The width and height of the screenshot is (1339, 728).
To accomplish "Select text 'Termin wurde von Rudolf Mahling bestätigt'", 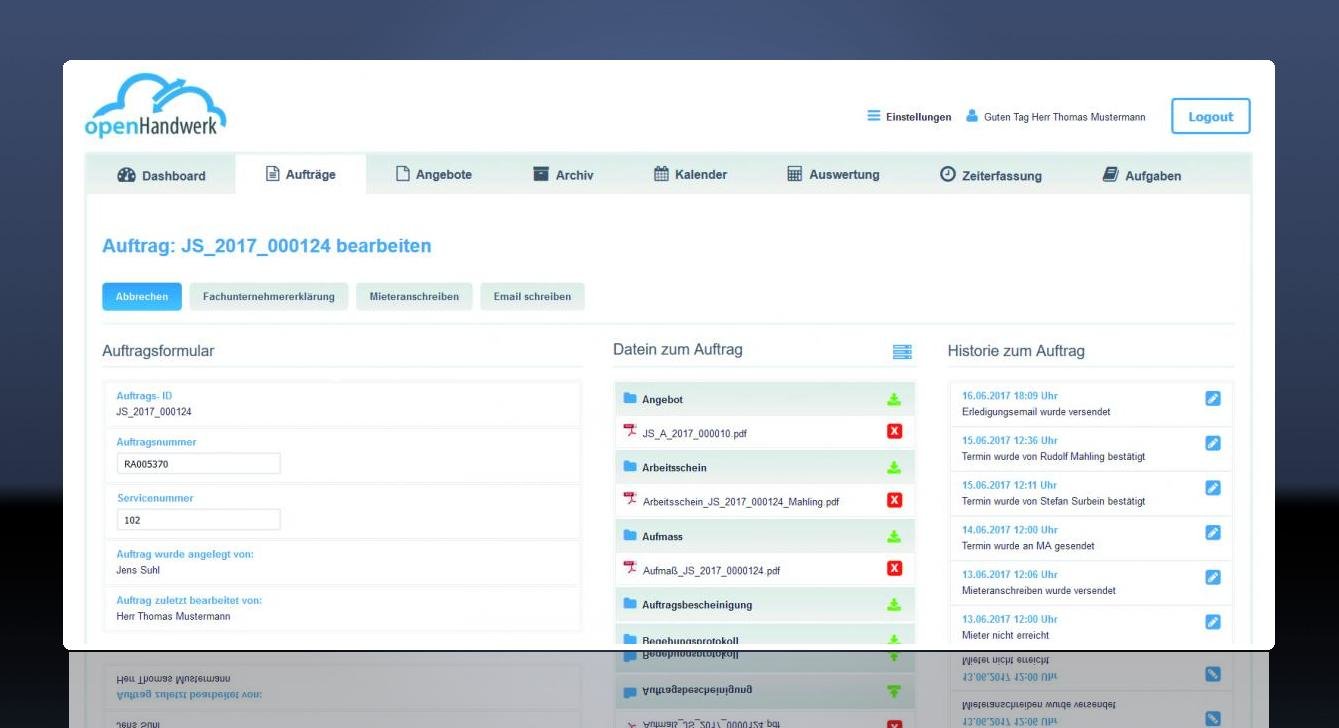I will click(x=1054, y=457).
